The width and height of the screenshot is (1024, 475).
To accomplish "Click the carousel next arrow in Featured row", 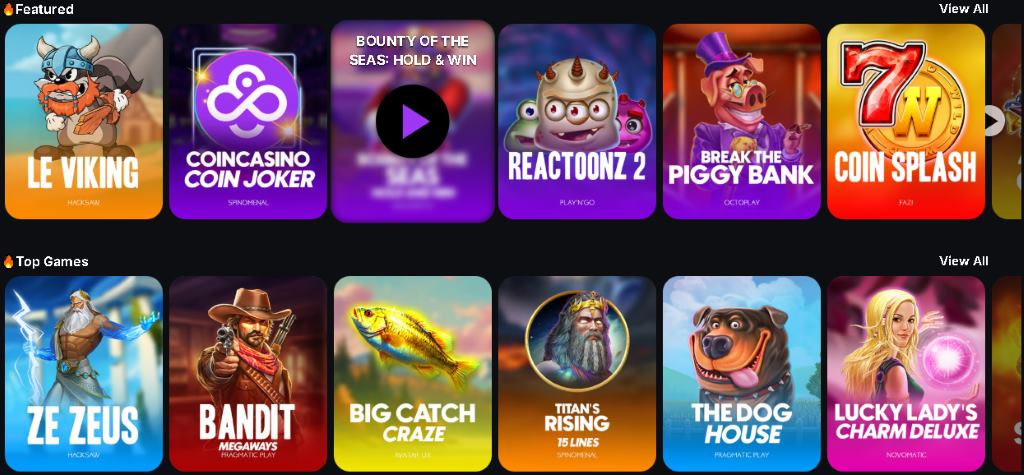I will tap(993, 121).
